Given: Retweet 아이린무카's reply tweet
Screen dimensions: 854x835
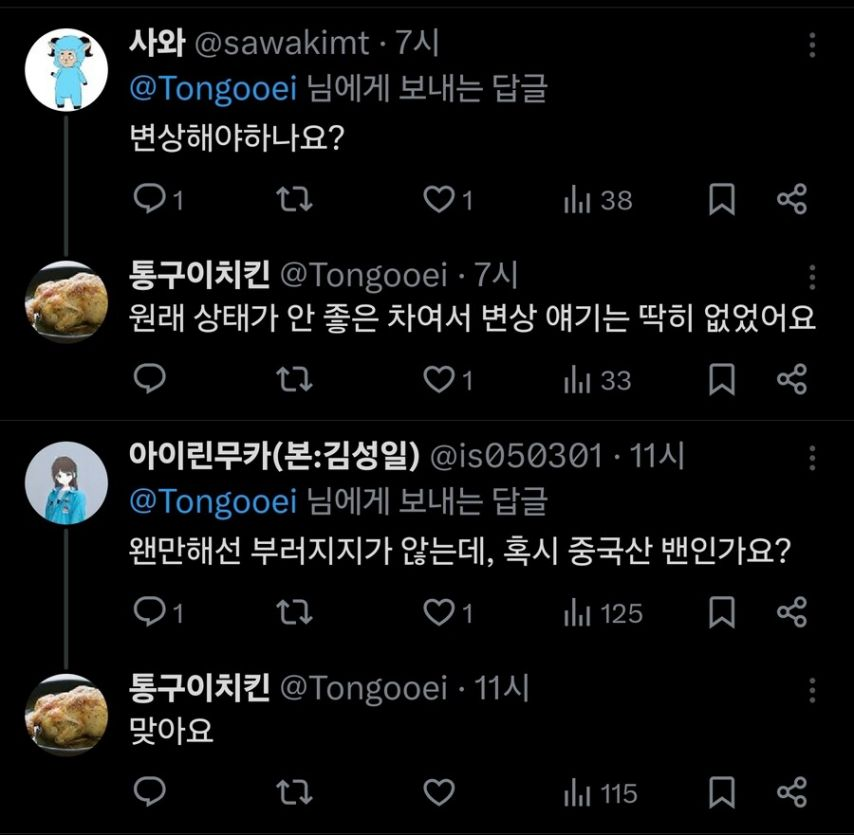Looking at the screenshot, I should (293, 612).
